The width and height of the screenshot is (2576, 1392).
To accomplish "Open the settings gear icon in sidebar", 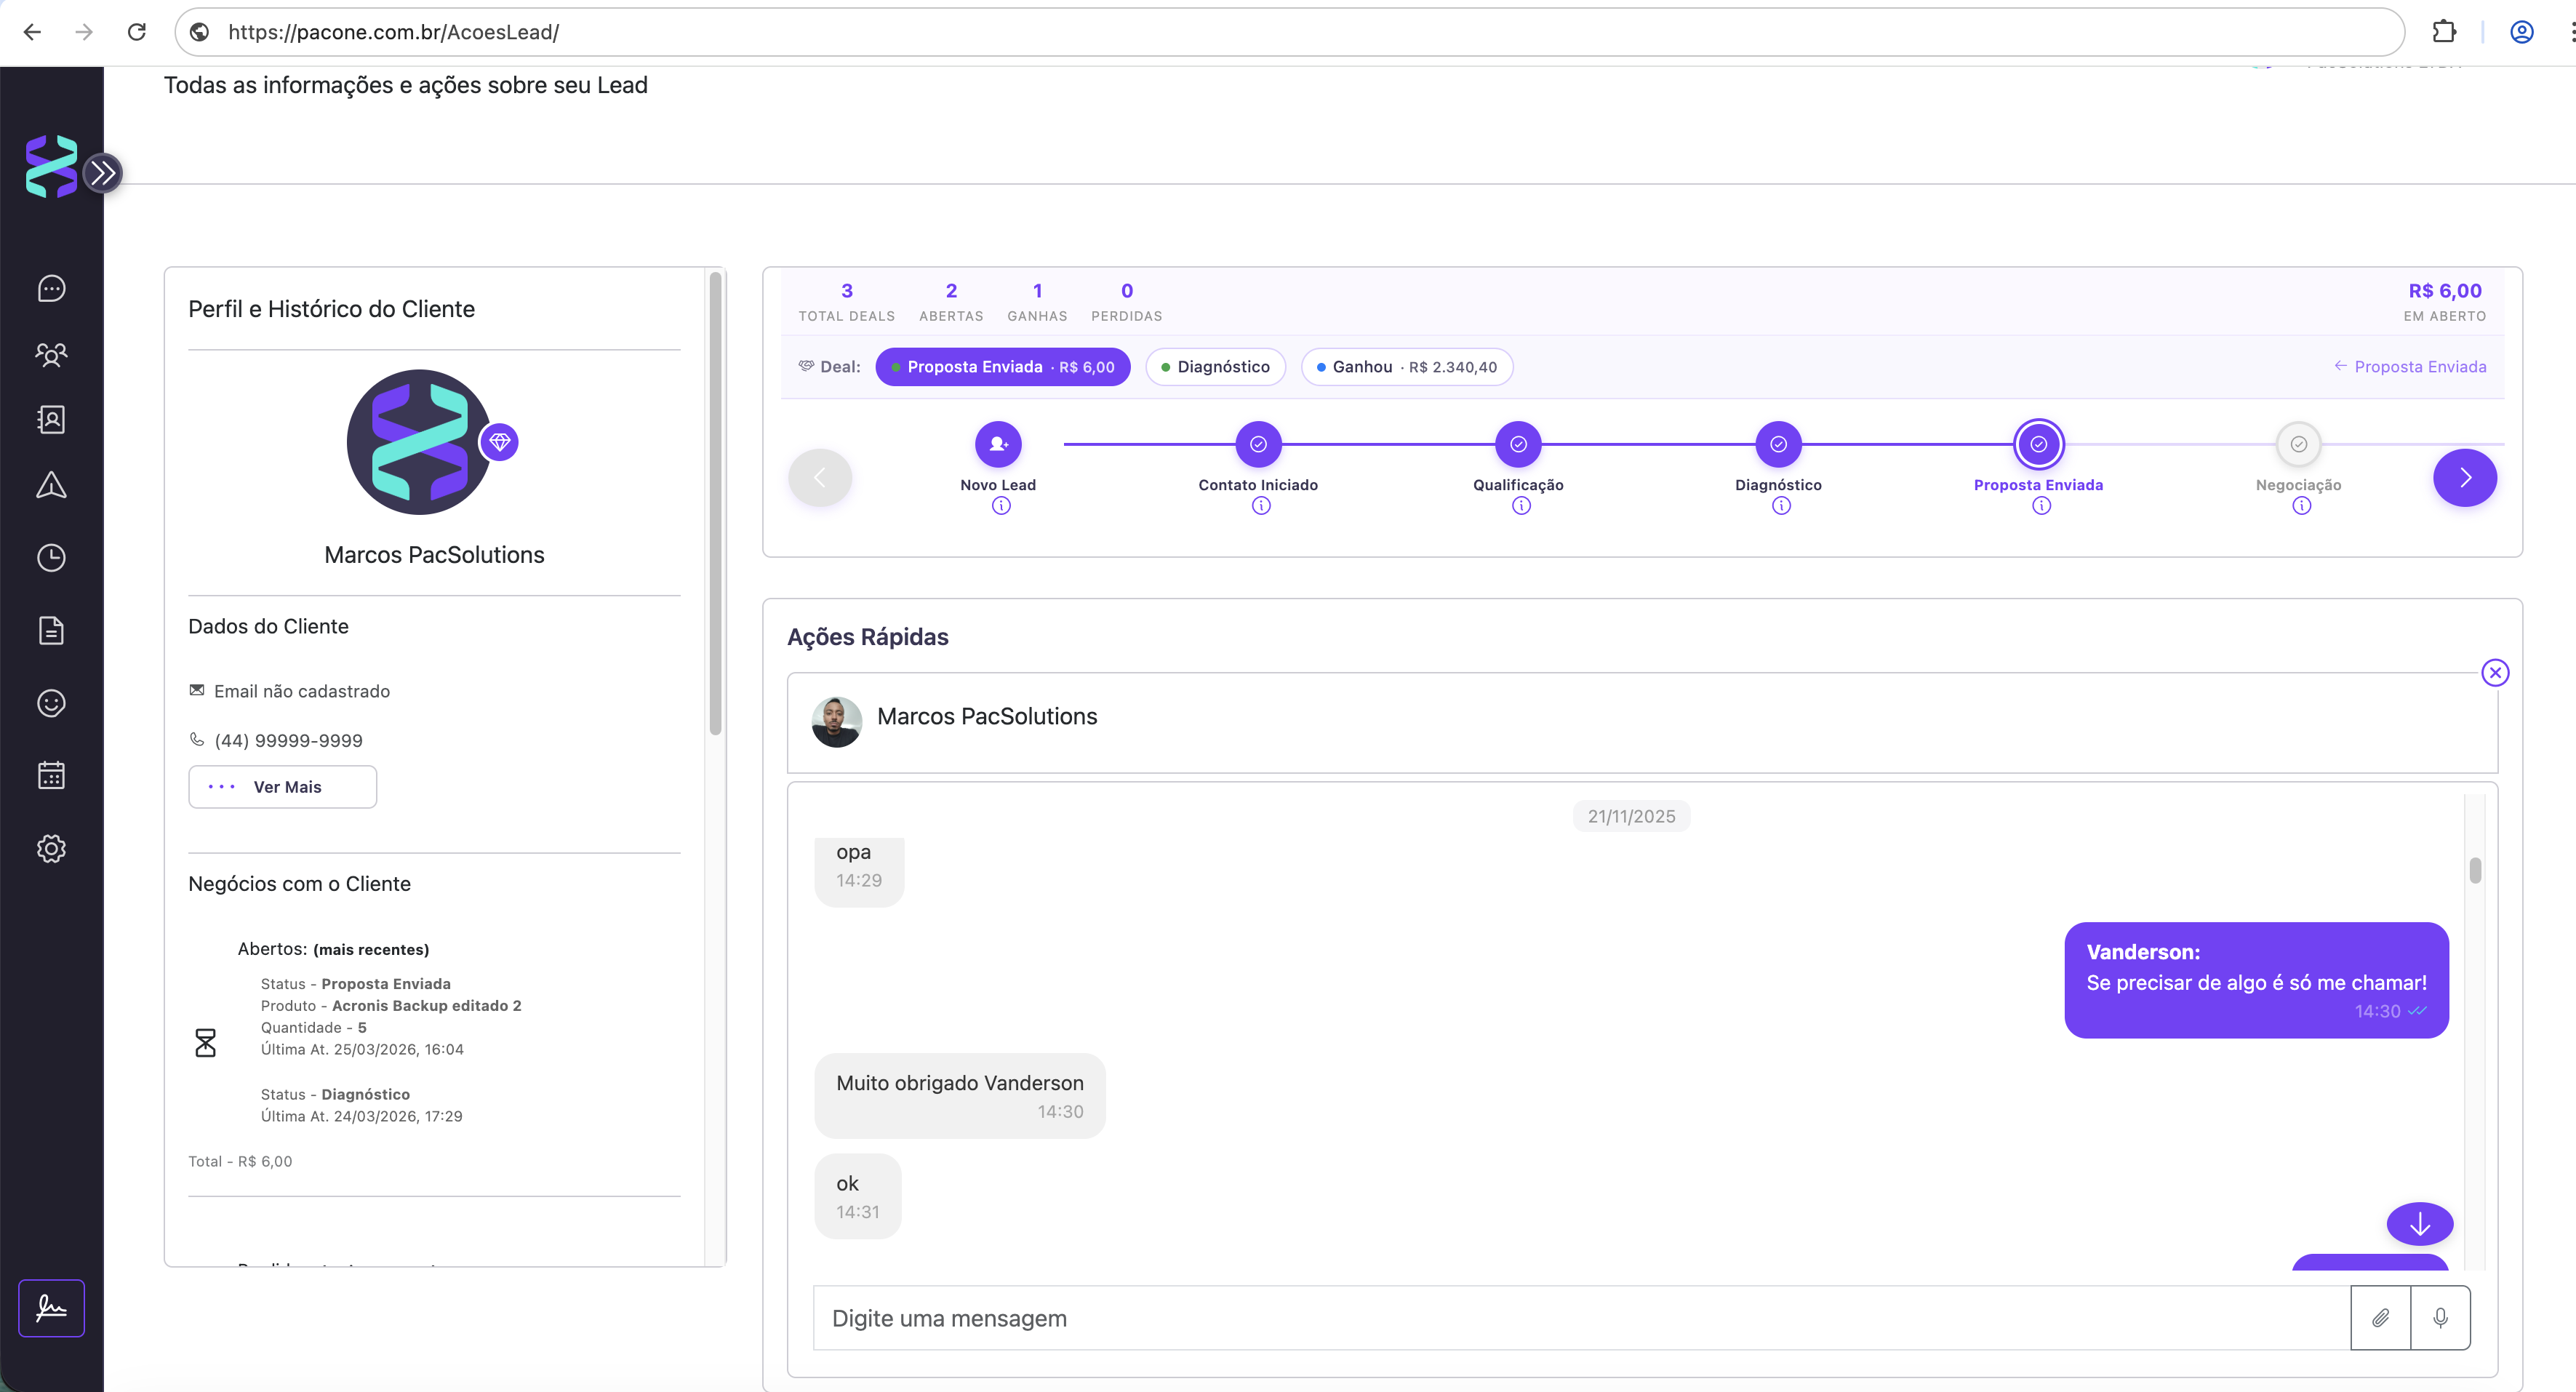I will pos(51,849).
